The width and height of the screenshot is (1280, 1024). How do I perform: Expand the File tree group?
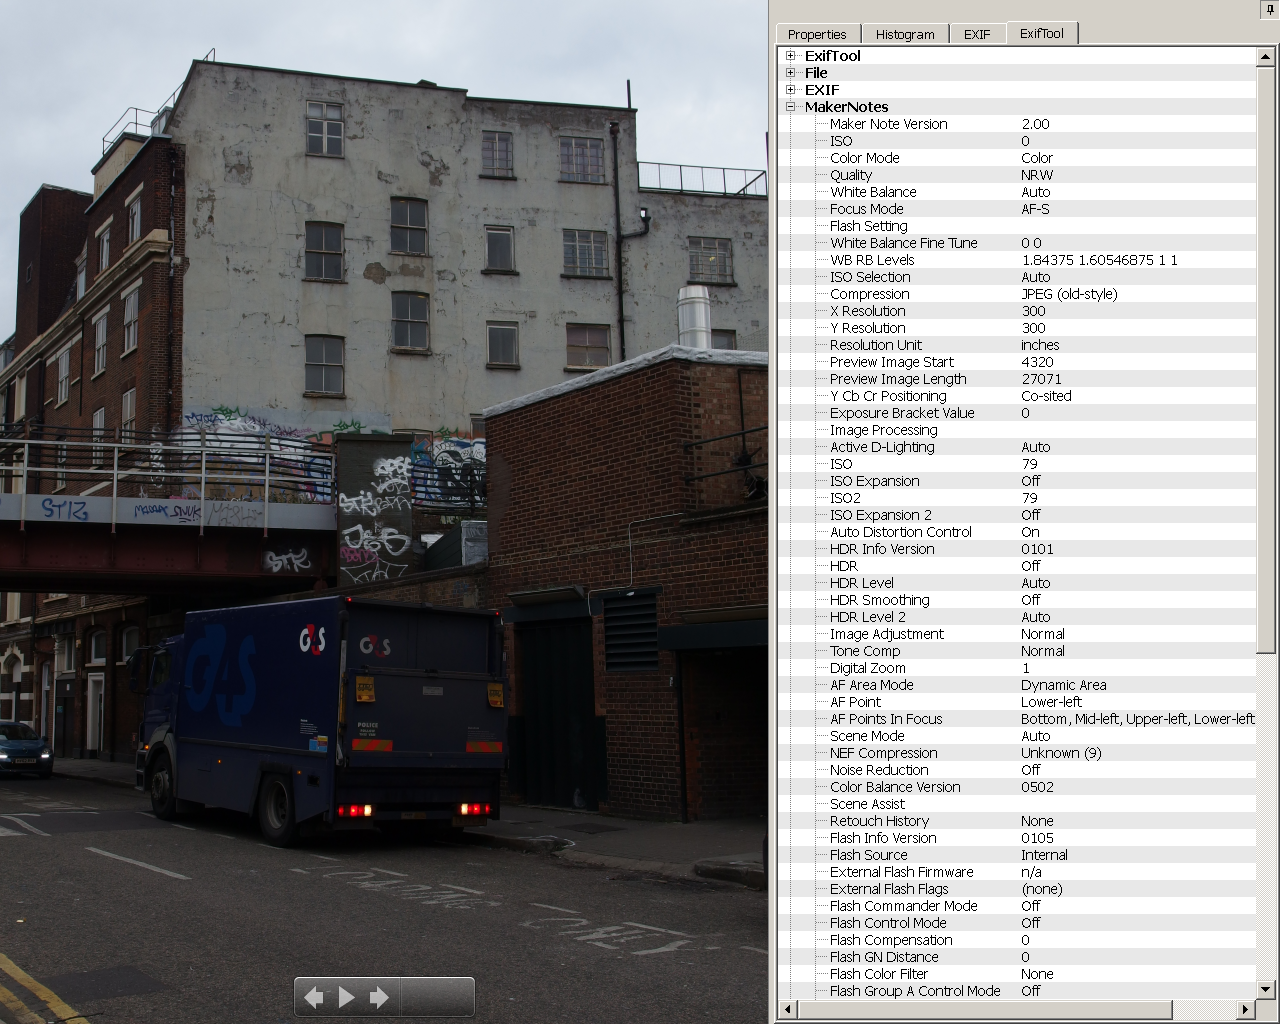(791, 73)
